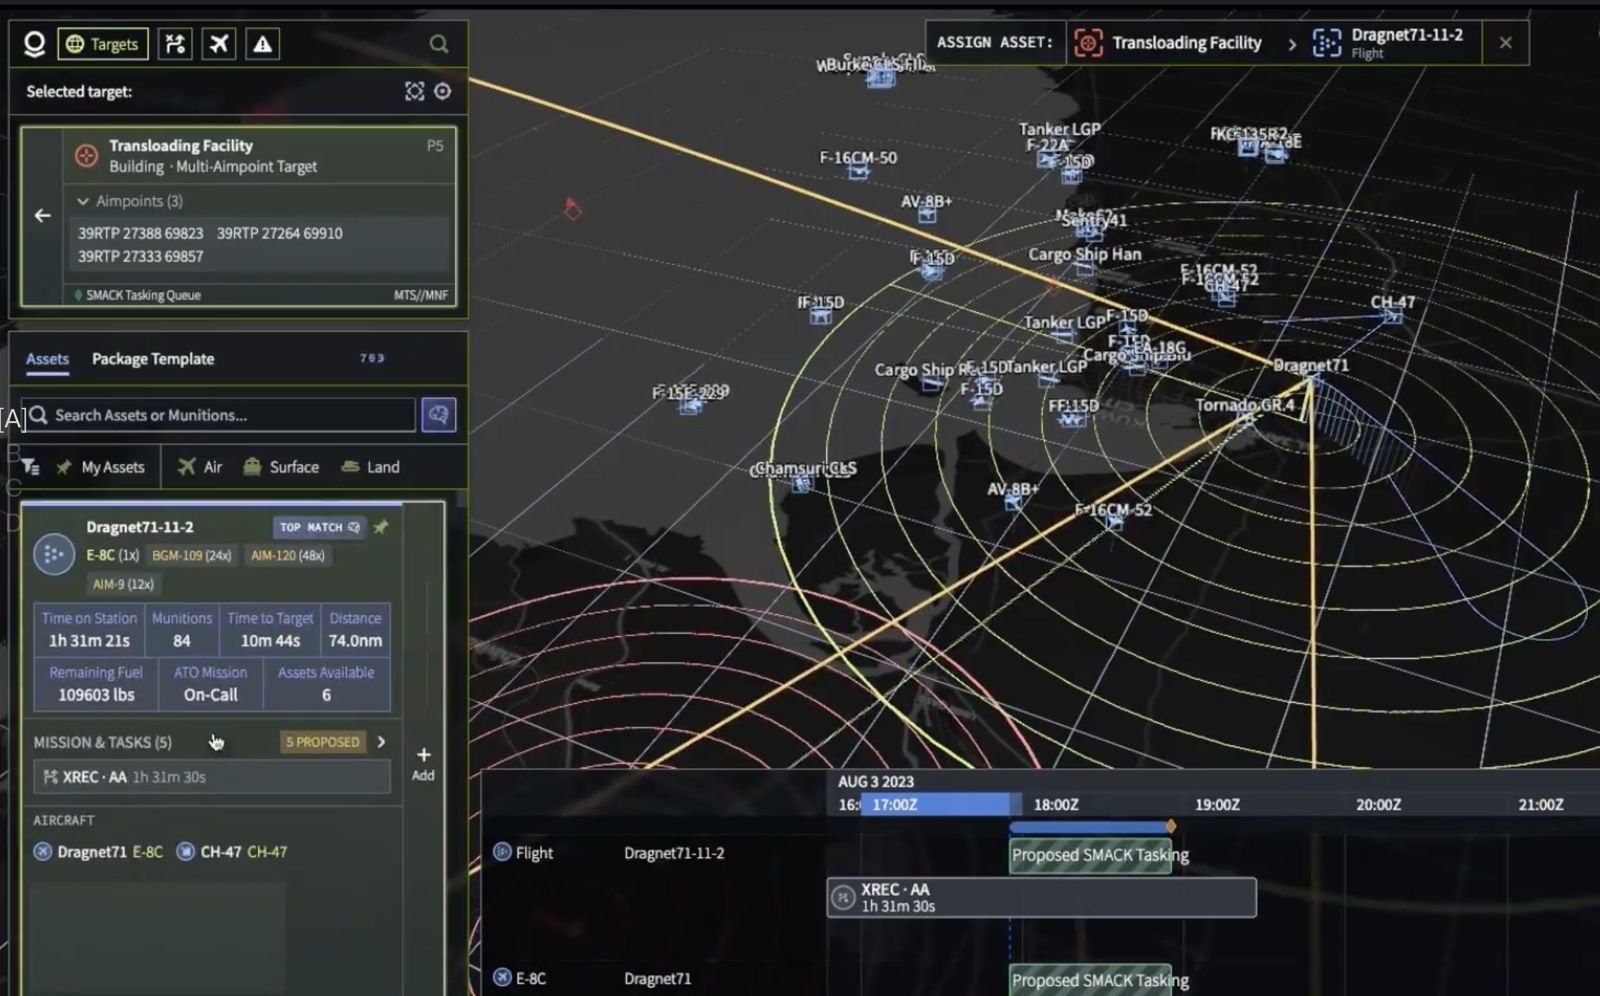The width and height of the screenshot is (1600, 996).
Task: Click the Flight row icon in timeline
Action: [502, 852]
